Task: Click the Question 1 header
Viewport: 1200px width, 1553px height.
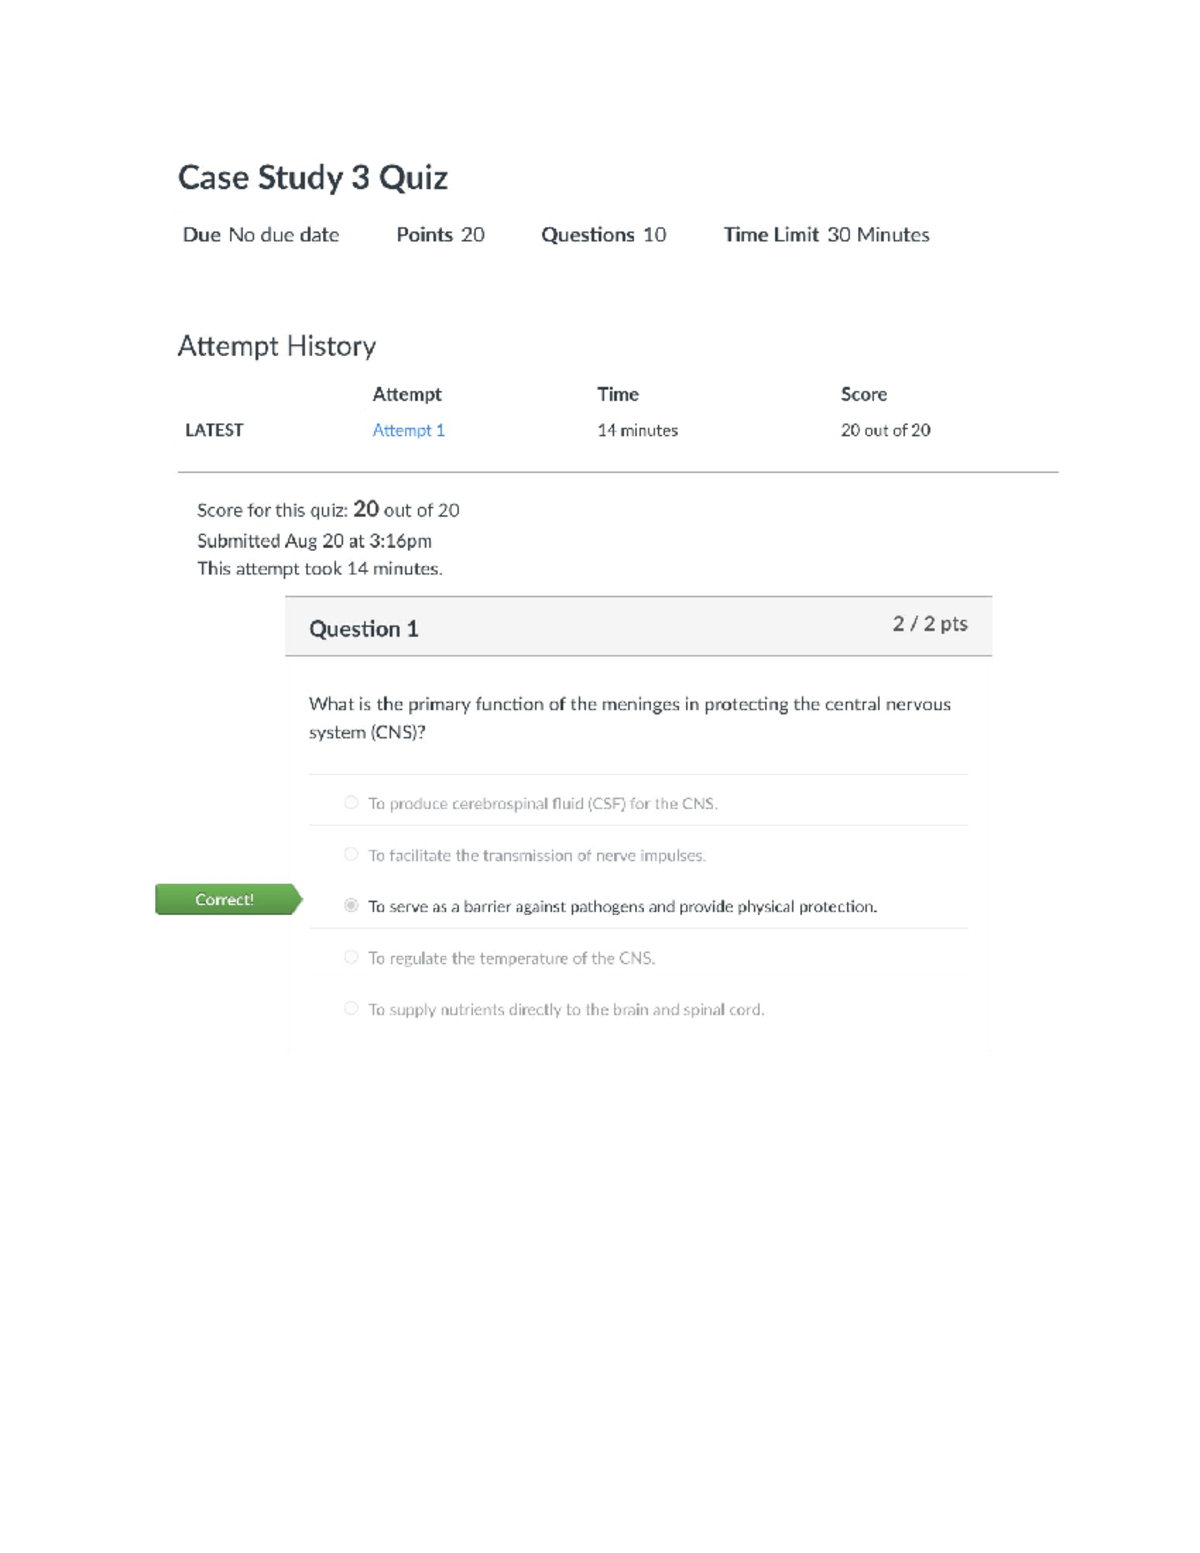Action: (x=363, y=629)
